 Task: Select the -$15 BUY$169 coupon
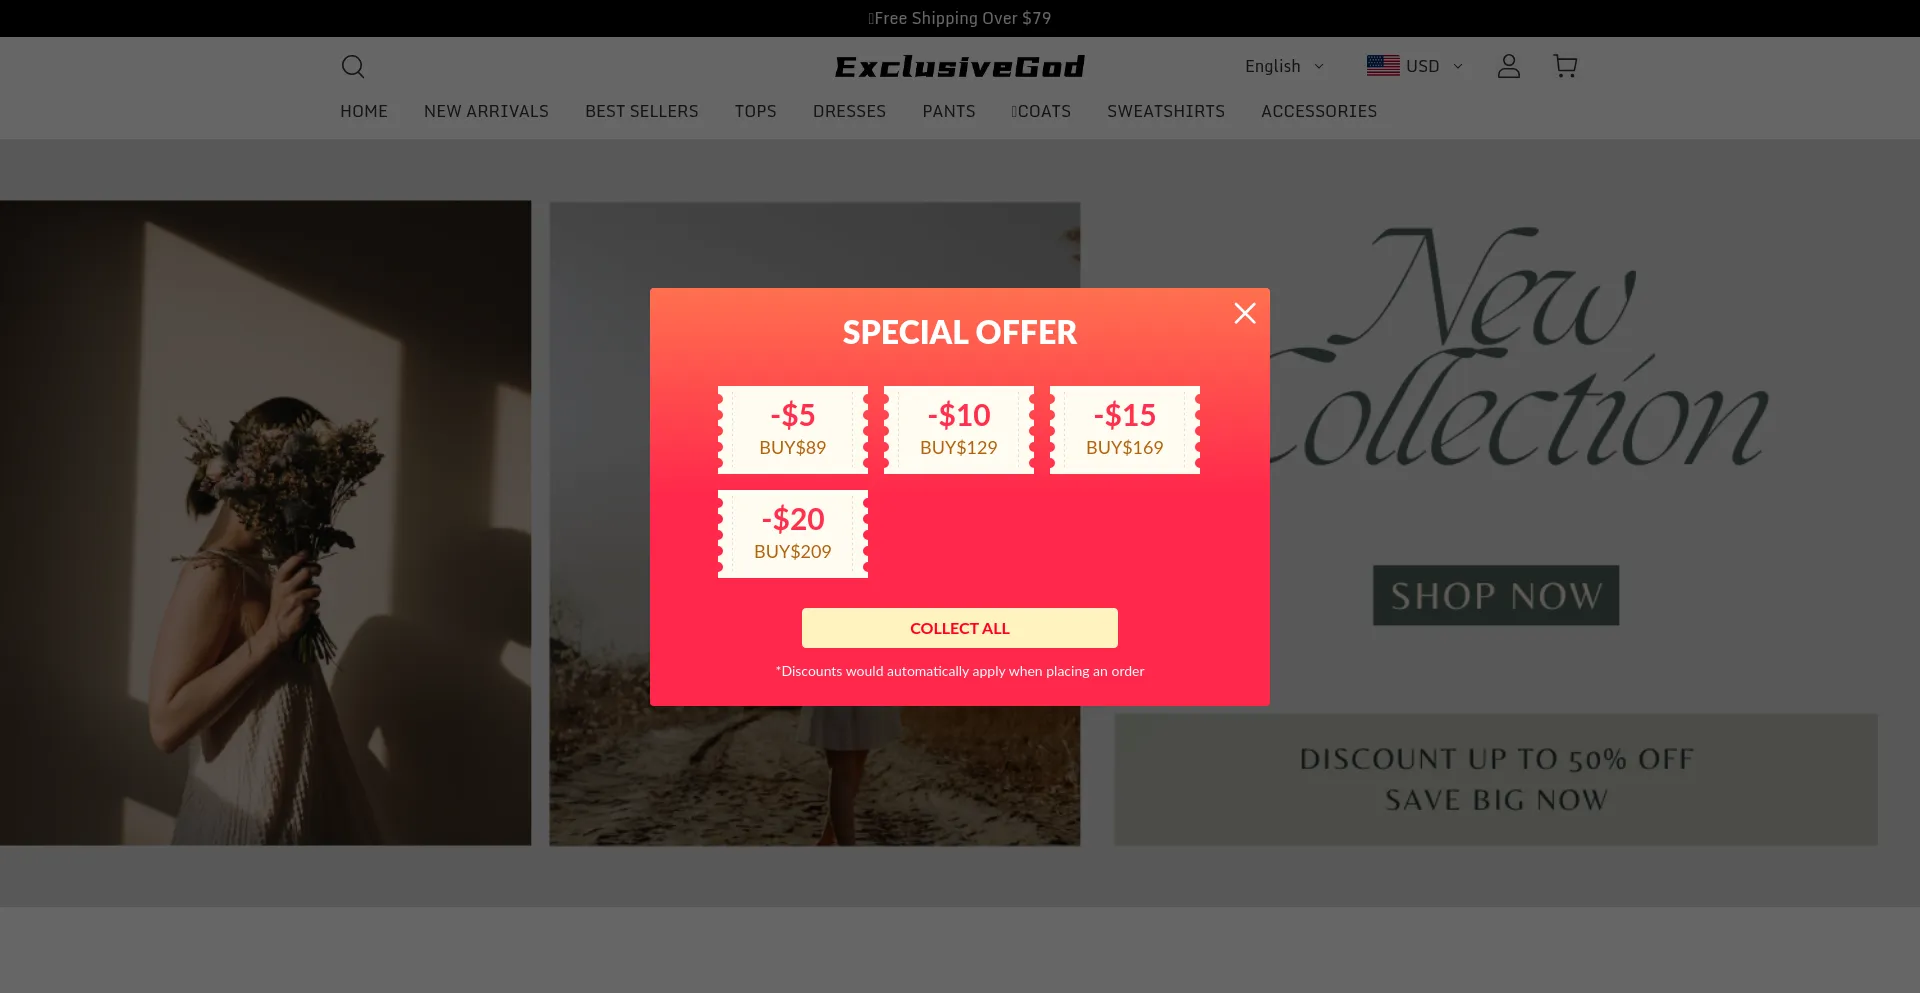click(1125, 430)
